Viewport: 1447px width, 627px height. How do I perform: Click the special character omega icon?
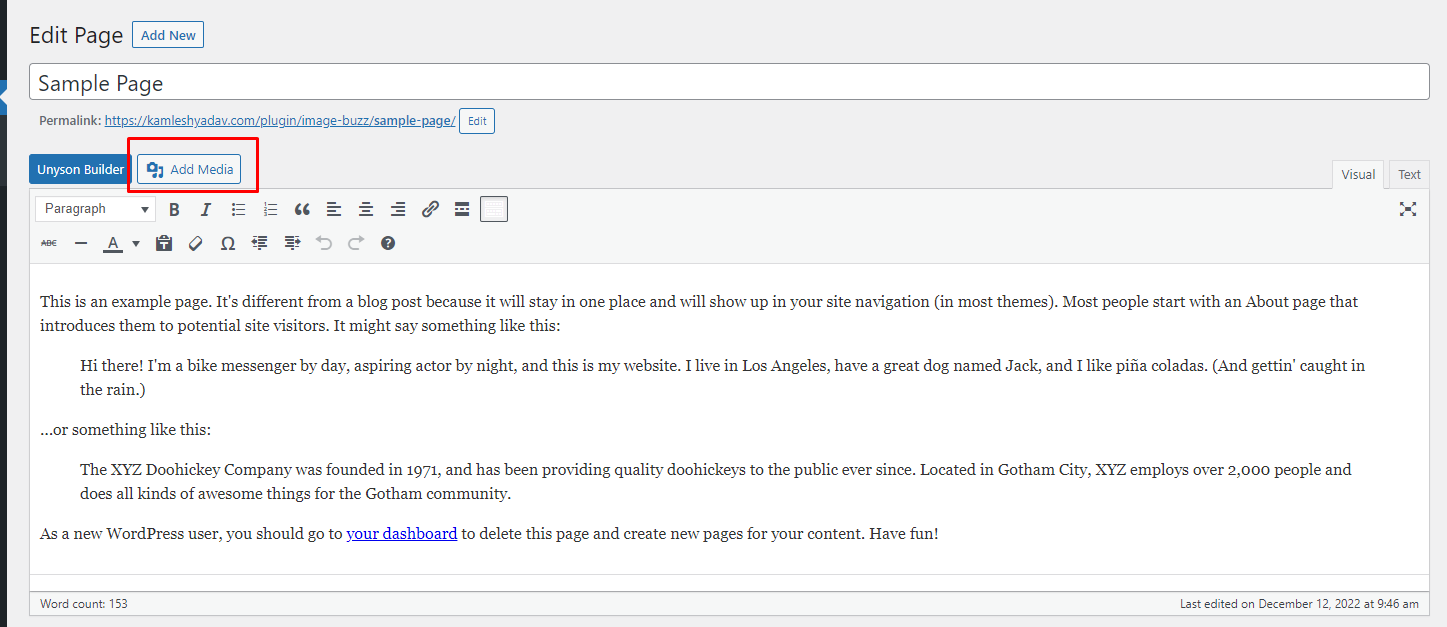tap(228, 243)
